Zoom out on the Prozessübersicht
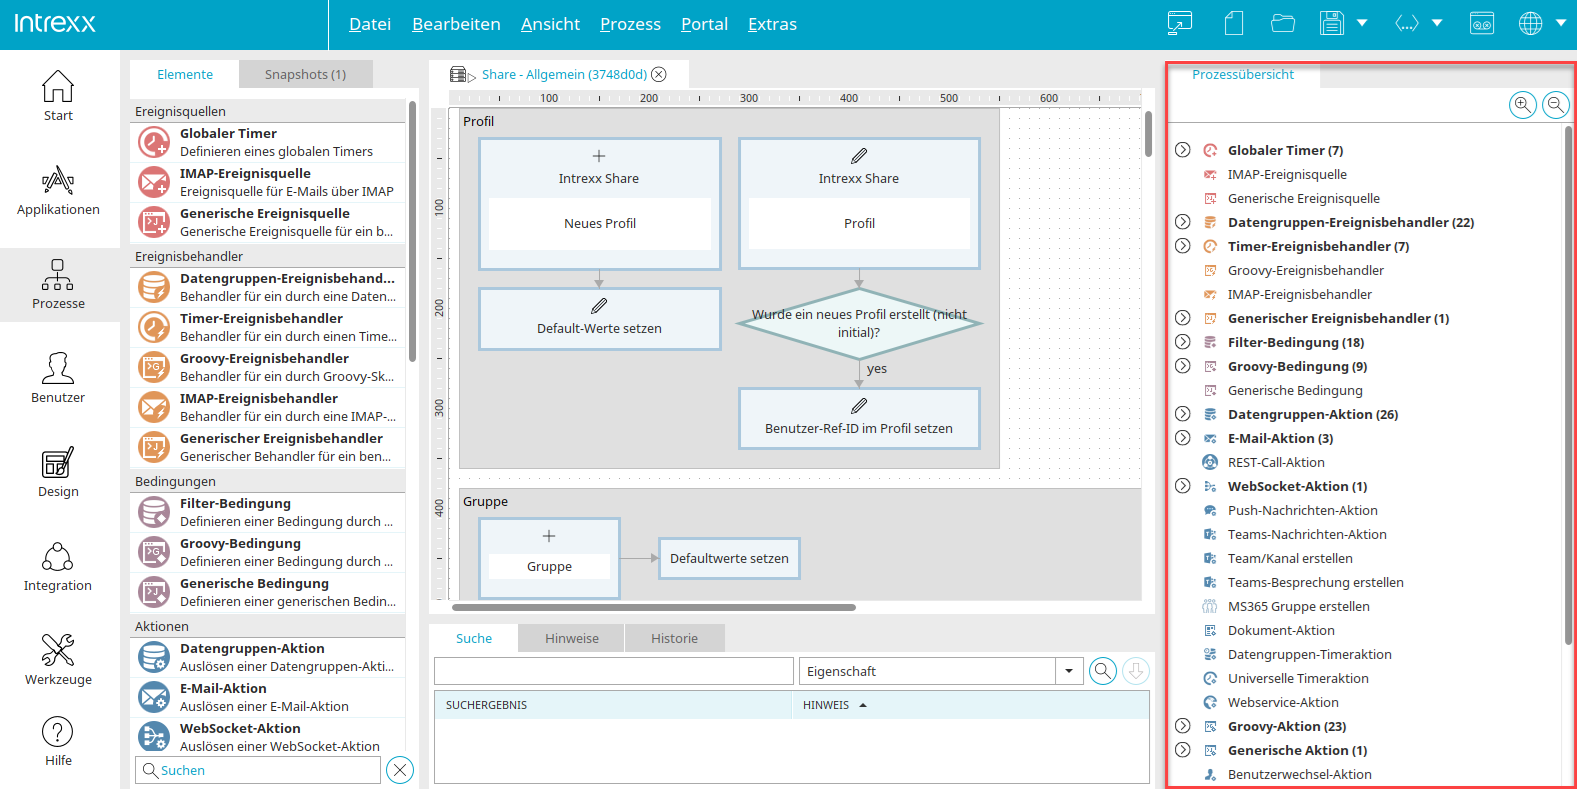 pos(1556,104)
